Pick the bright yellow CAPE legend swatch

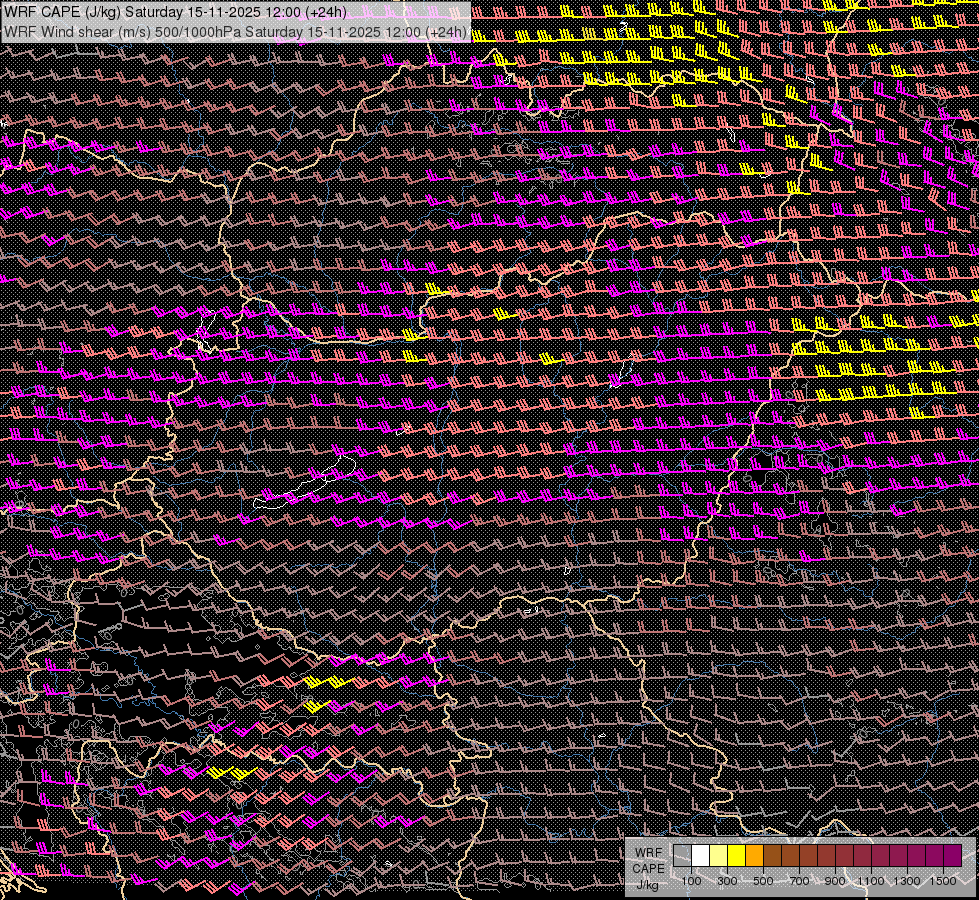point(736,855)
